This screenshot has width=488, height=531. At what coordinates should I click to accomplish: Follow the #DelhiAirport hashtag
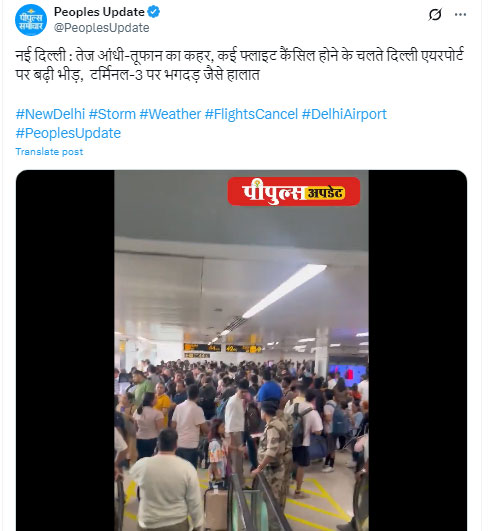coord(344,114)
